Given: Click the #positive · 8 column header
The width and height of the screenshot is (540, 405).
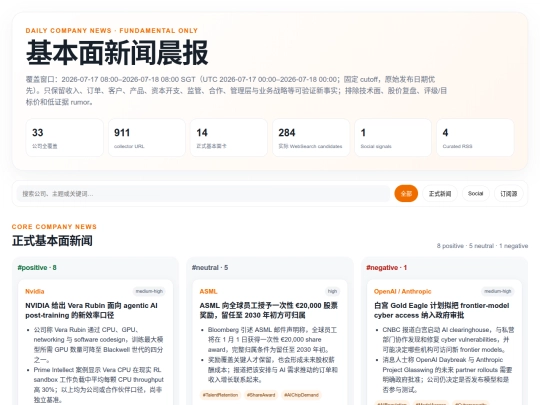Looking at the screenshot, I should pos(37,268).
